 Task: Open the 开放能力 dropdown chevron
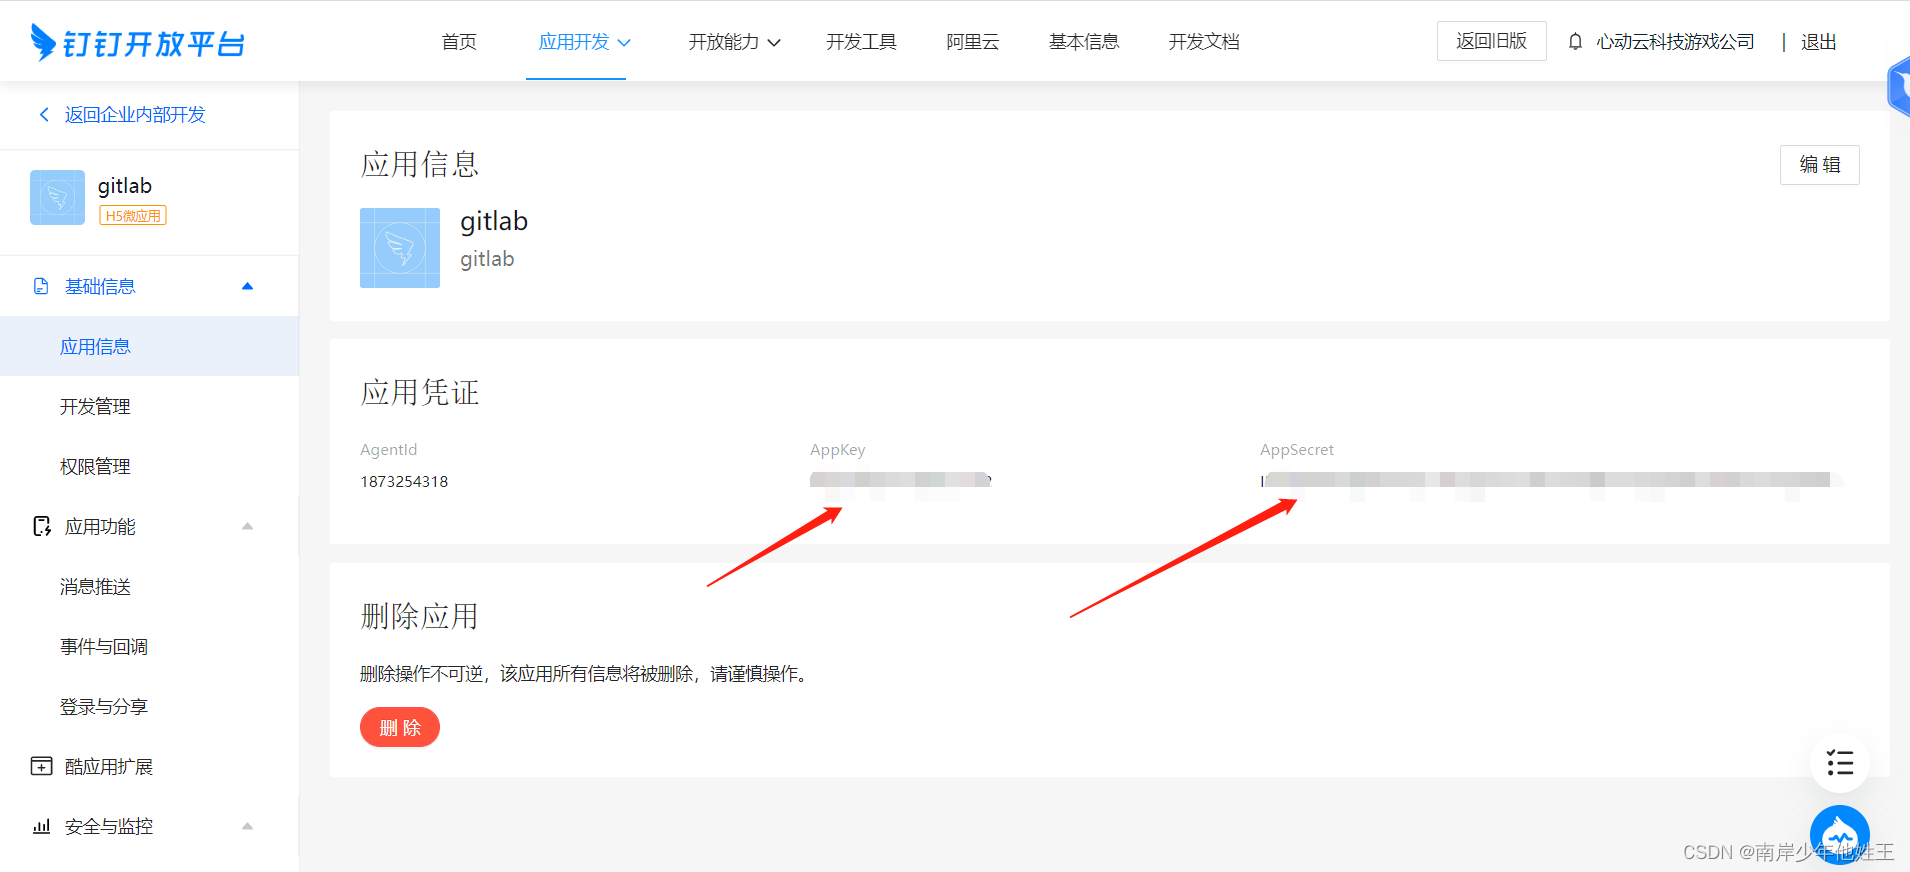coord(774,43)
